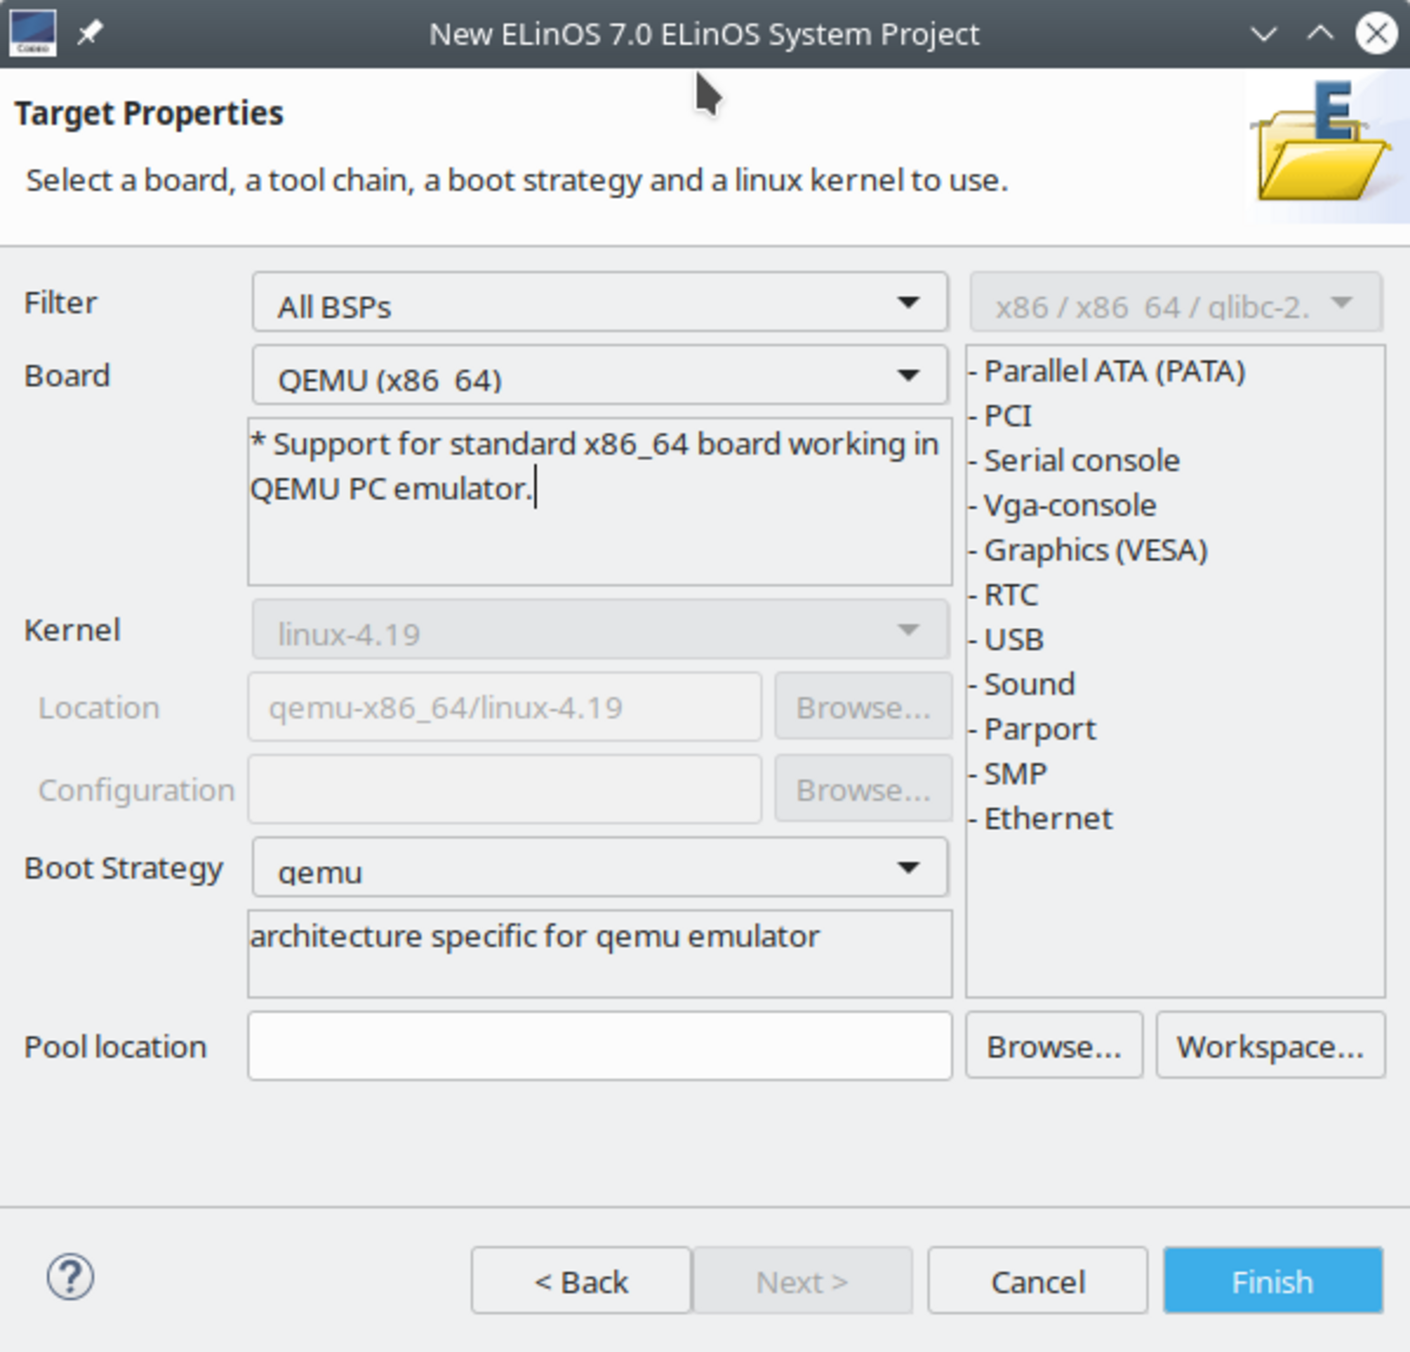
Task: Select the Ethernet feature in the list
Action: click(1047, 819)
